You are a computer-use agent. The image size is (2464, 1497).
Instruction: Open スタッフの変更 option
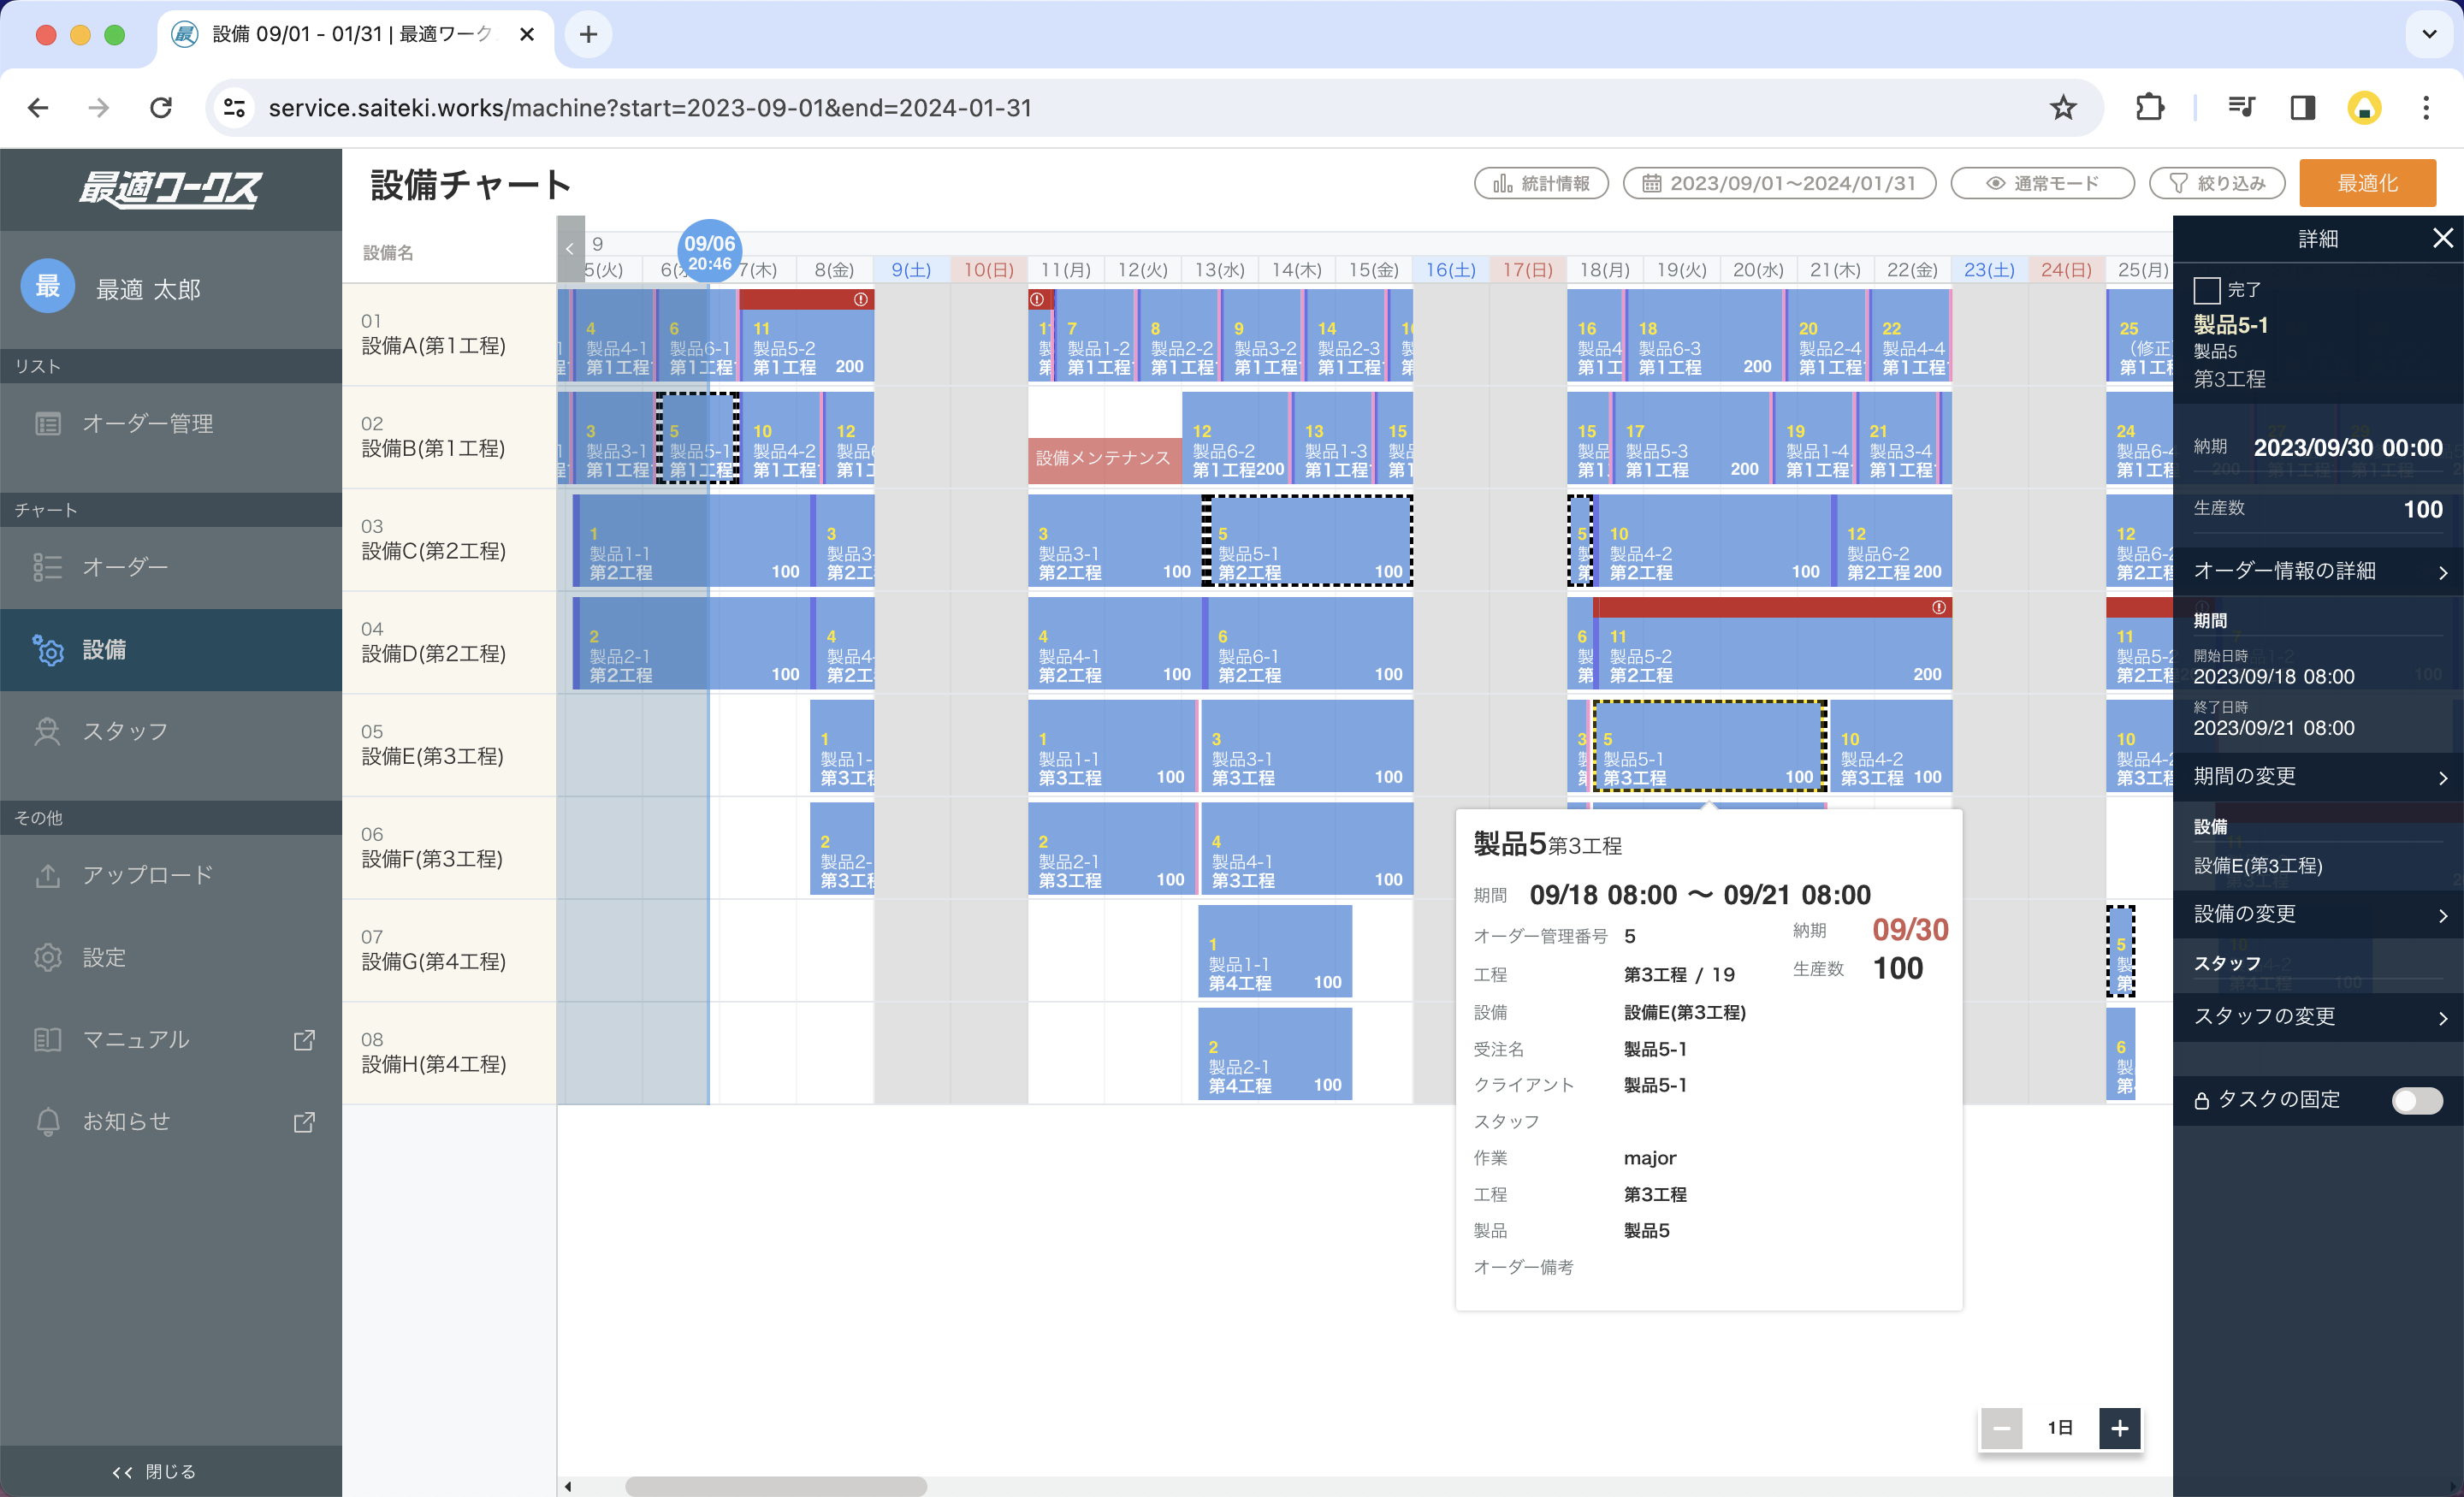click(x=2317, y=1017)
